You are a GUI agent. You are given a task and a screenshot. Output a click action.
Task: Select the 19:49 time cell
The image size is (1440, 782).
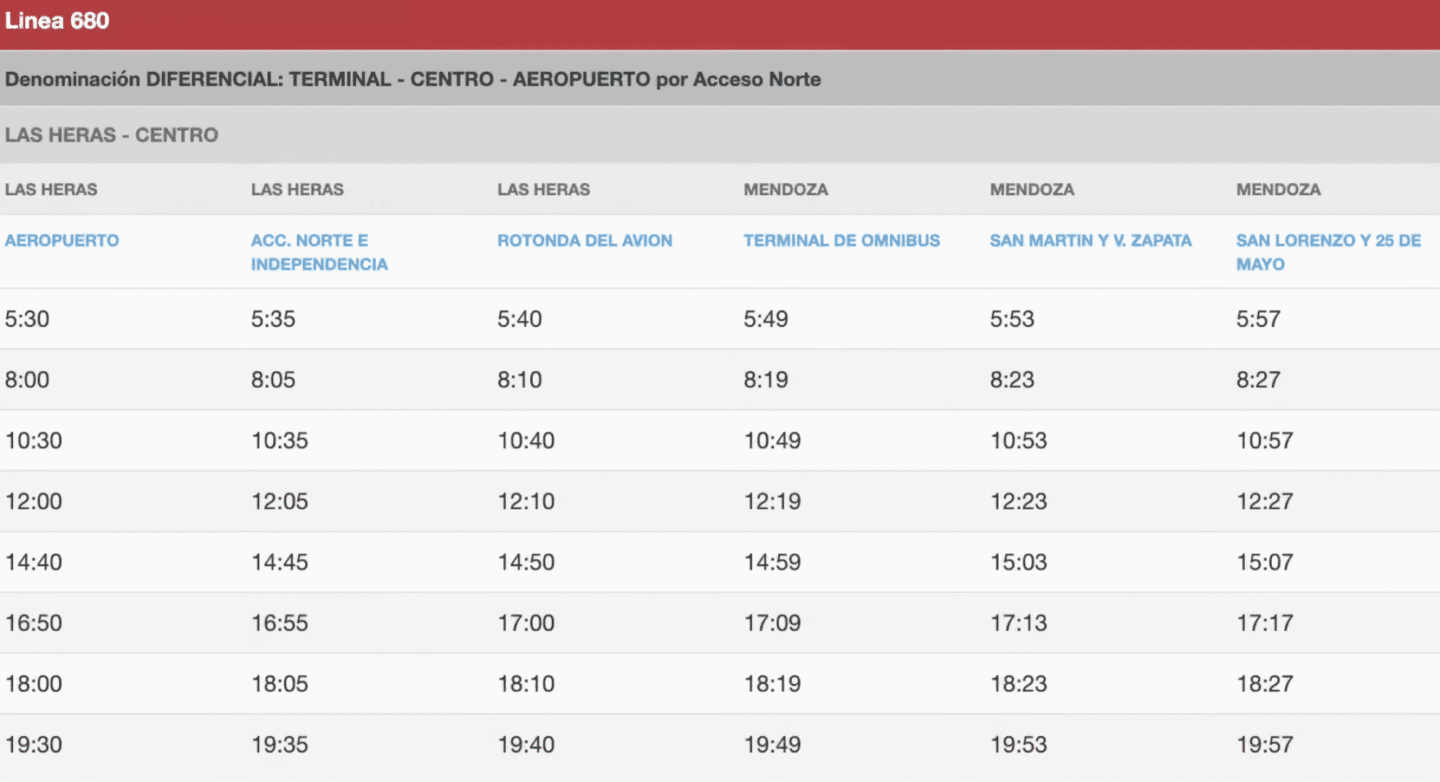click(x=772, y=745)
